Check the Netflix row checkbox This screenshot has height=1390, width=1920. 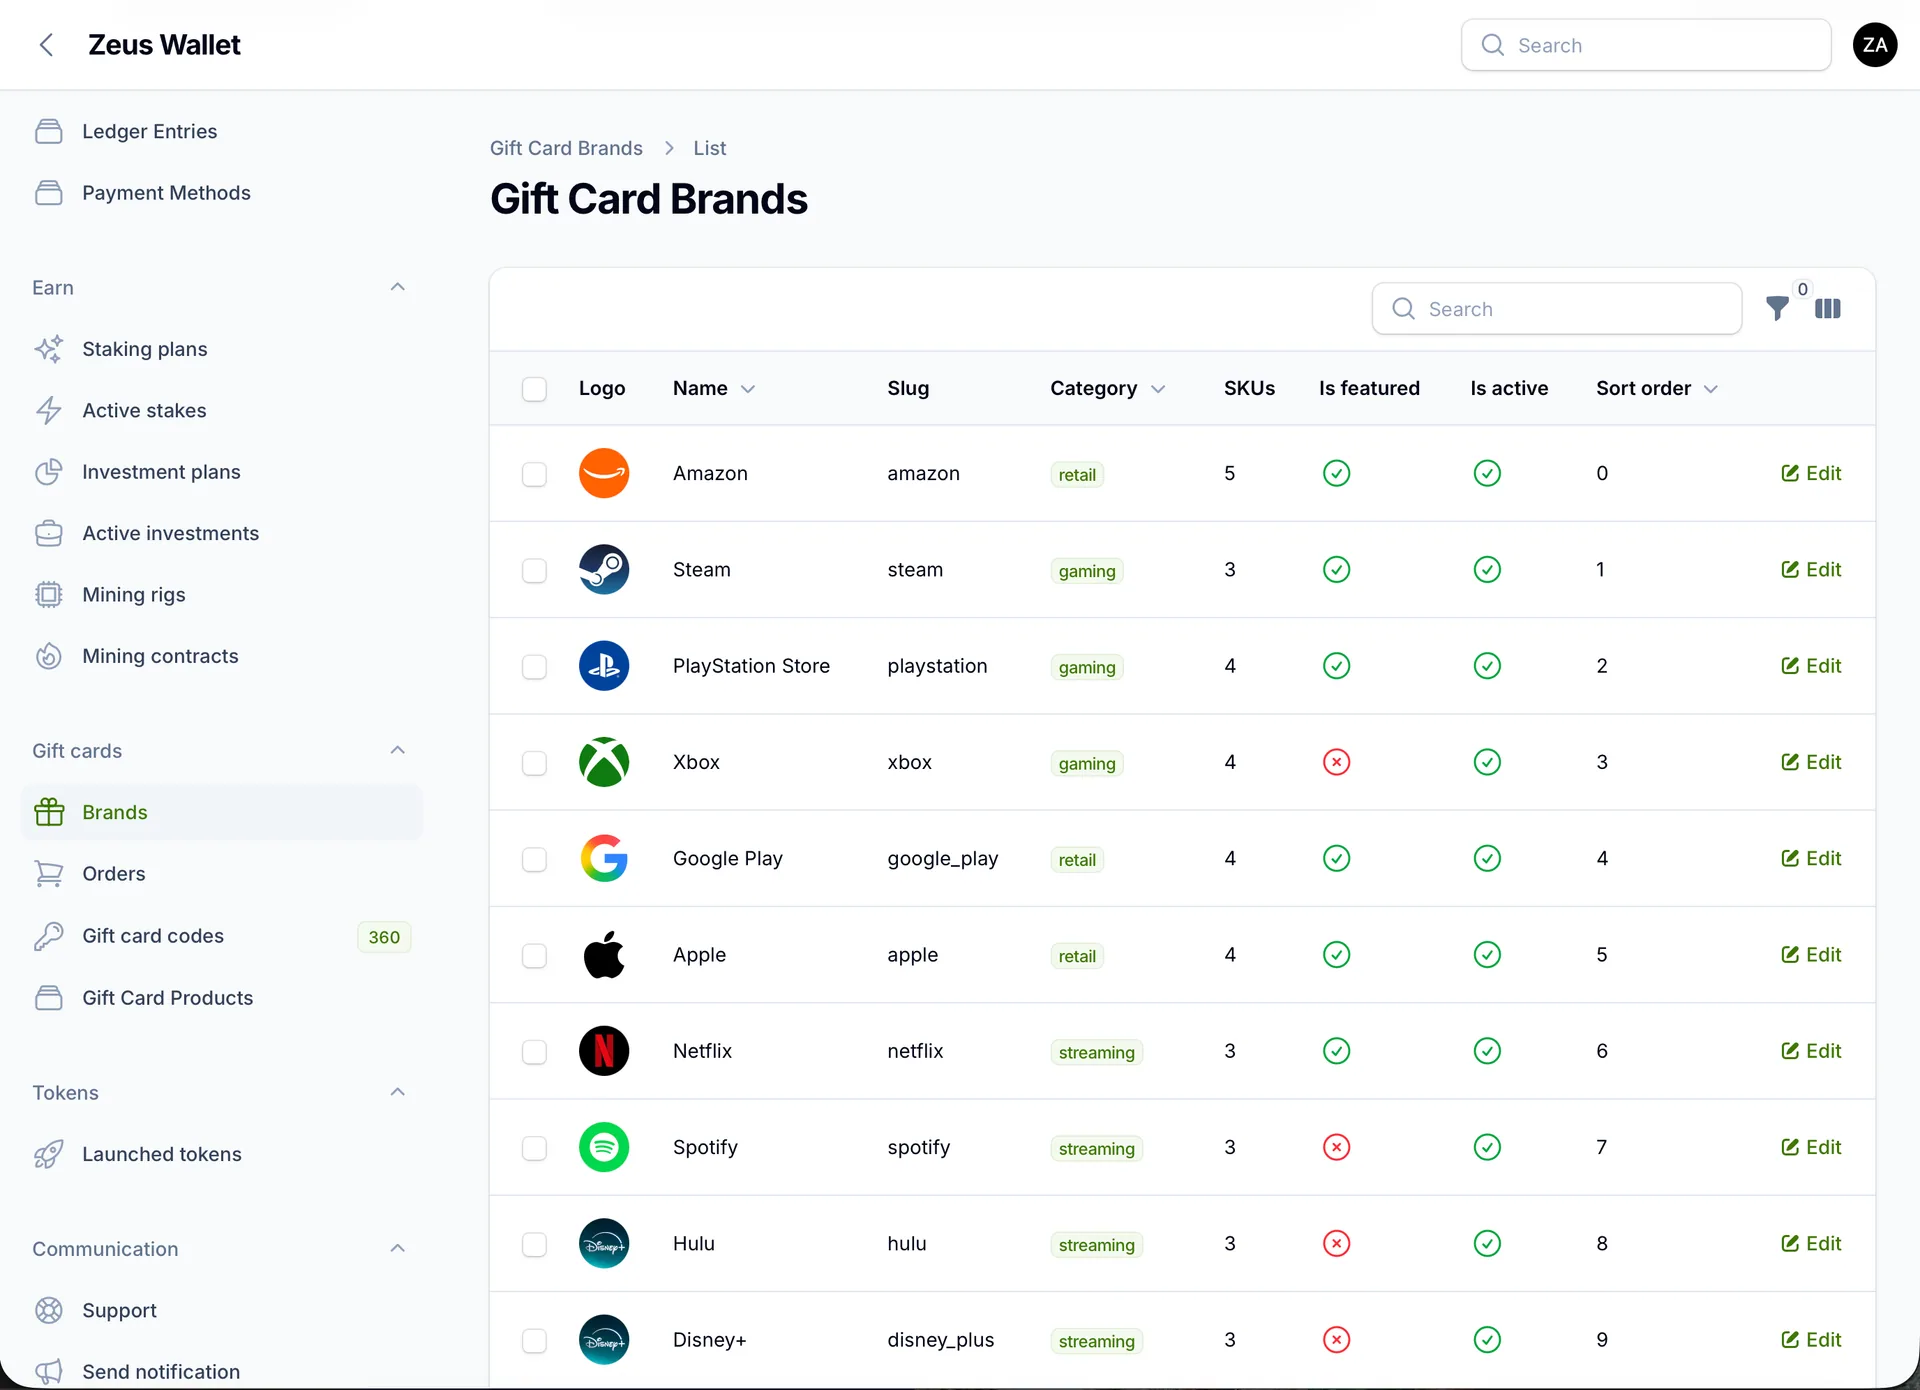tap(534, 1052)
